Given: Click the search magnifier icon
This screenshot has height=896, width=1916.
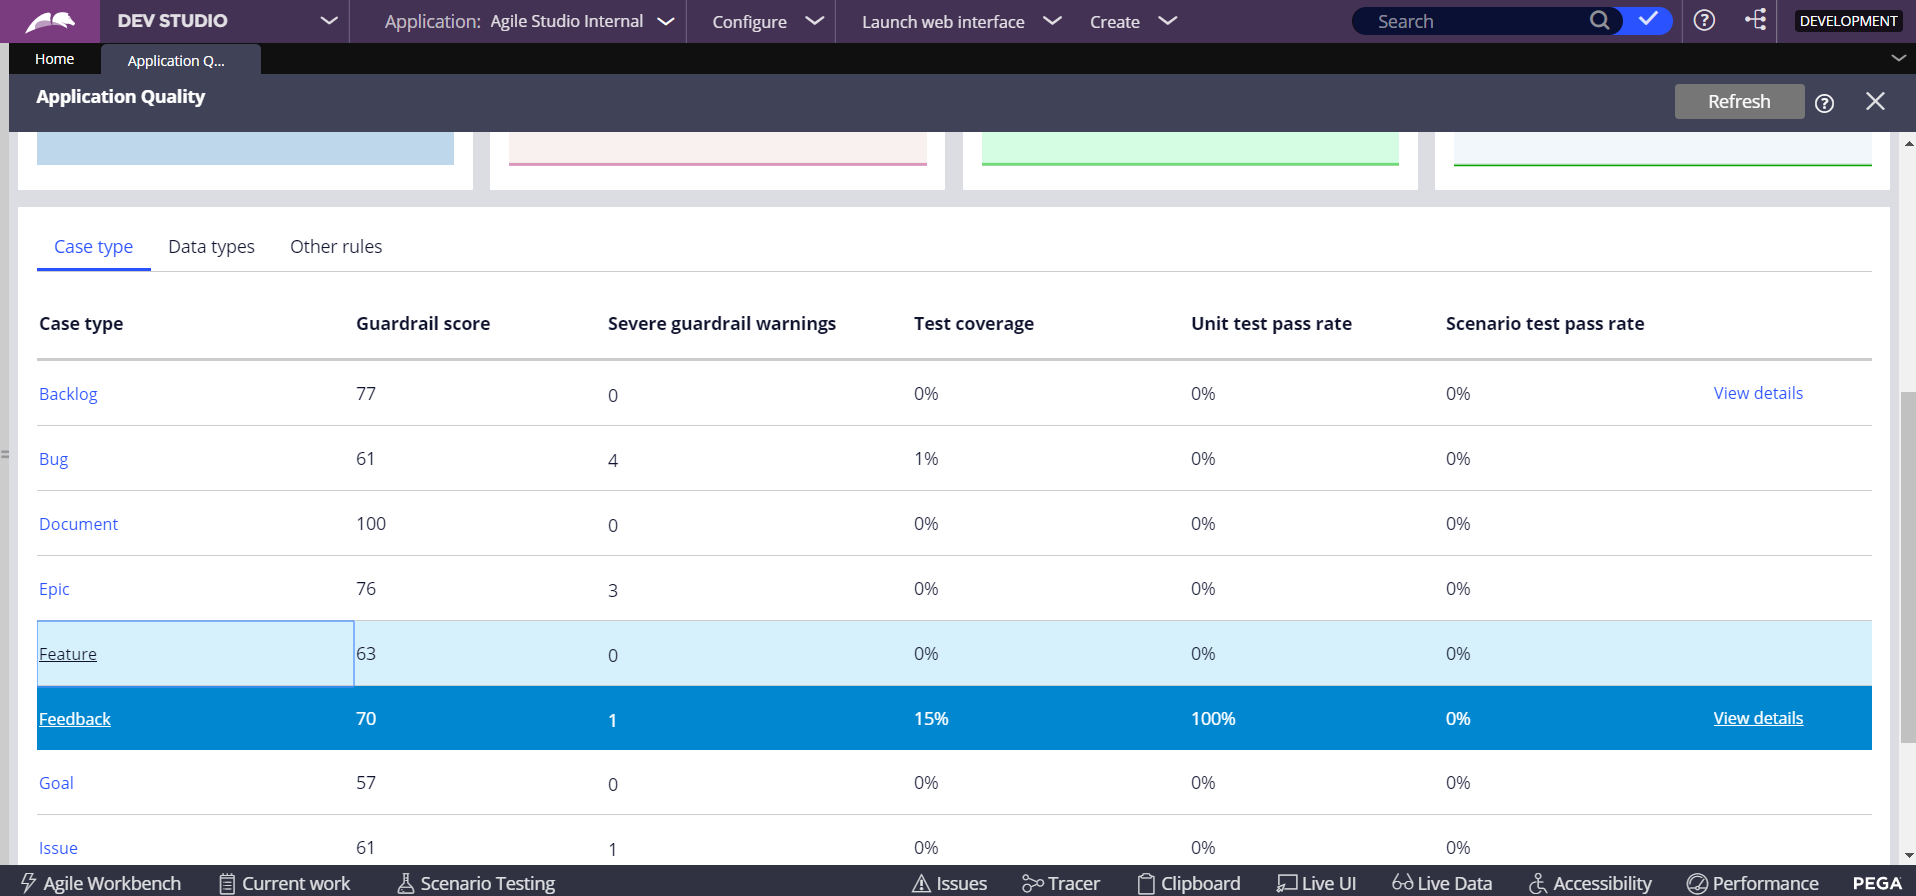Looking at the screenshot, I should pyautogui.click(x=1600, y=20).
